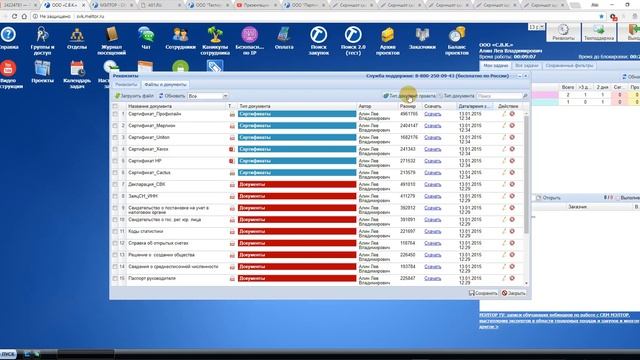Click the pink row swatch in tasks panel
This screenshot has height=360, width=640.
tap(546, 95)
